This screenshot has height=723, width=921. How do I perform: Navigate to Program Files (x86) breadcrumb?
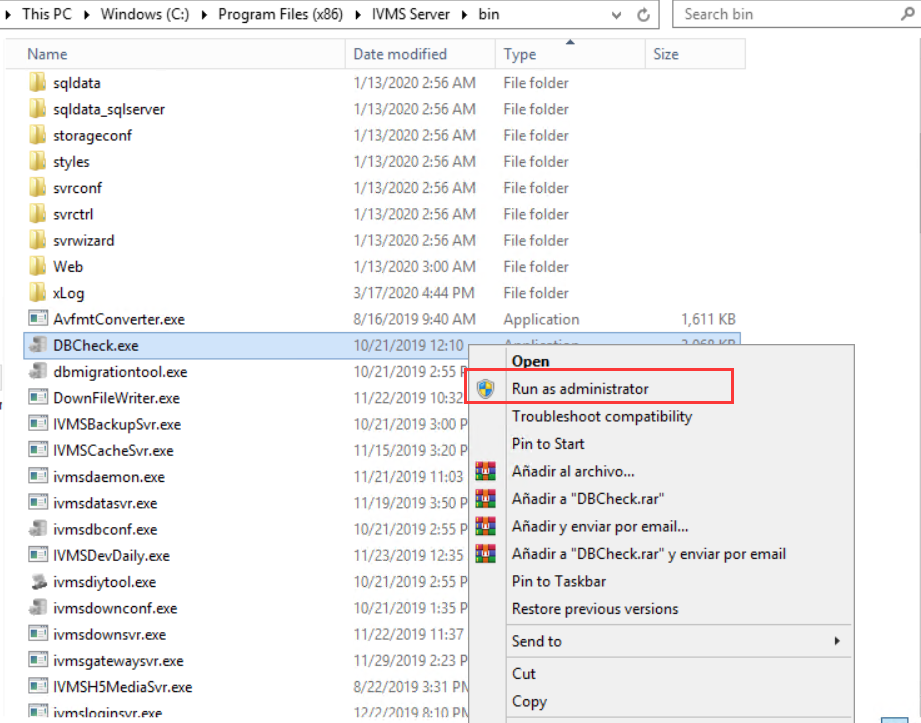coord(280,14)
